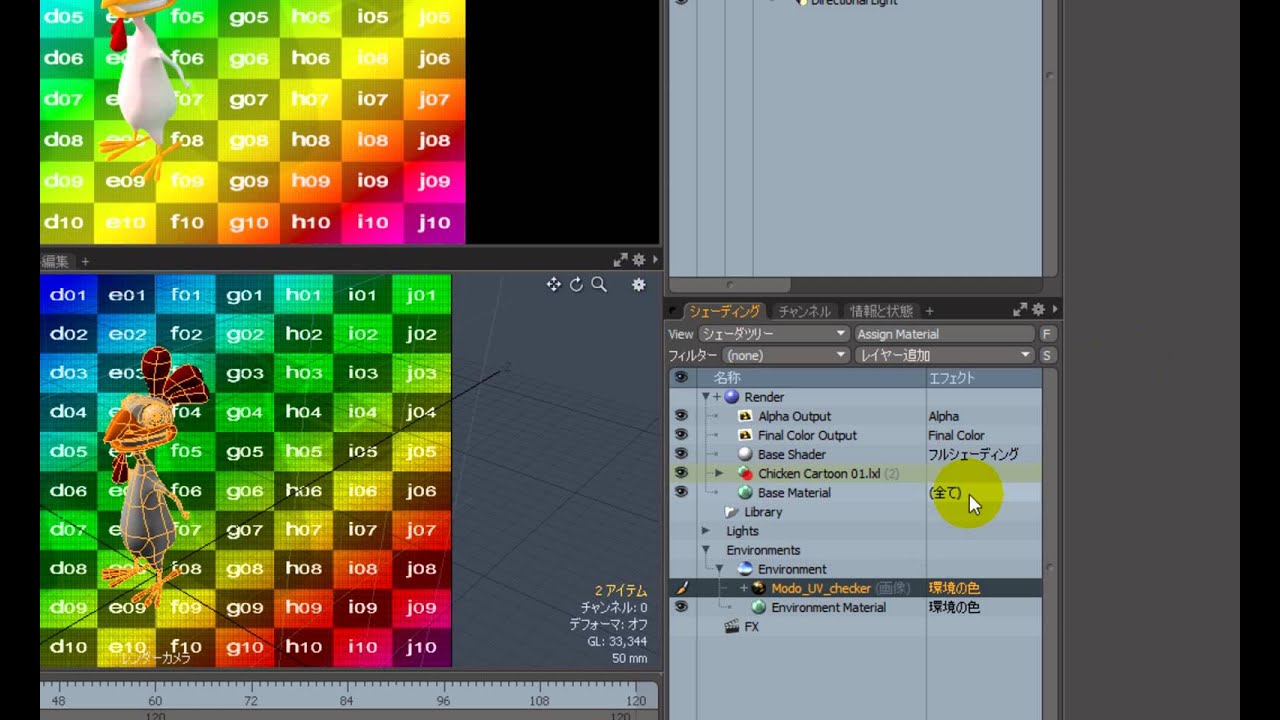The width and height of the screenshot is (1280, 720).
Task: Select the viewport pan/move icon
Action: 553,285
